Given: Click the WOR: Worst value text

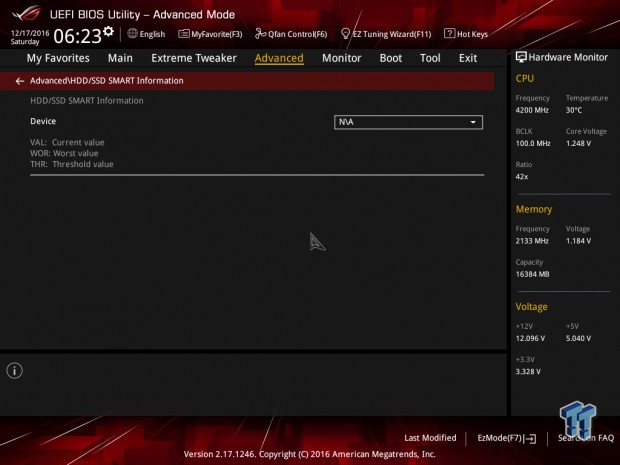Looking at the screenshot, I should pyautogui.click(x=64, y=153).
